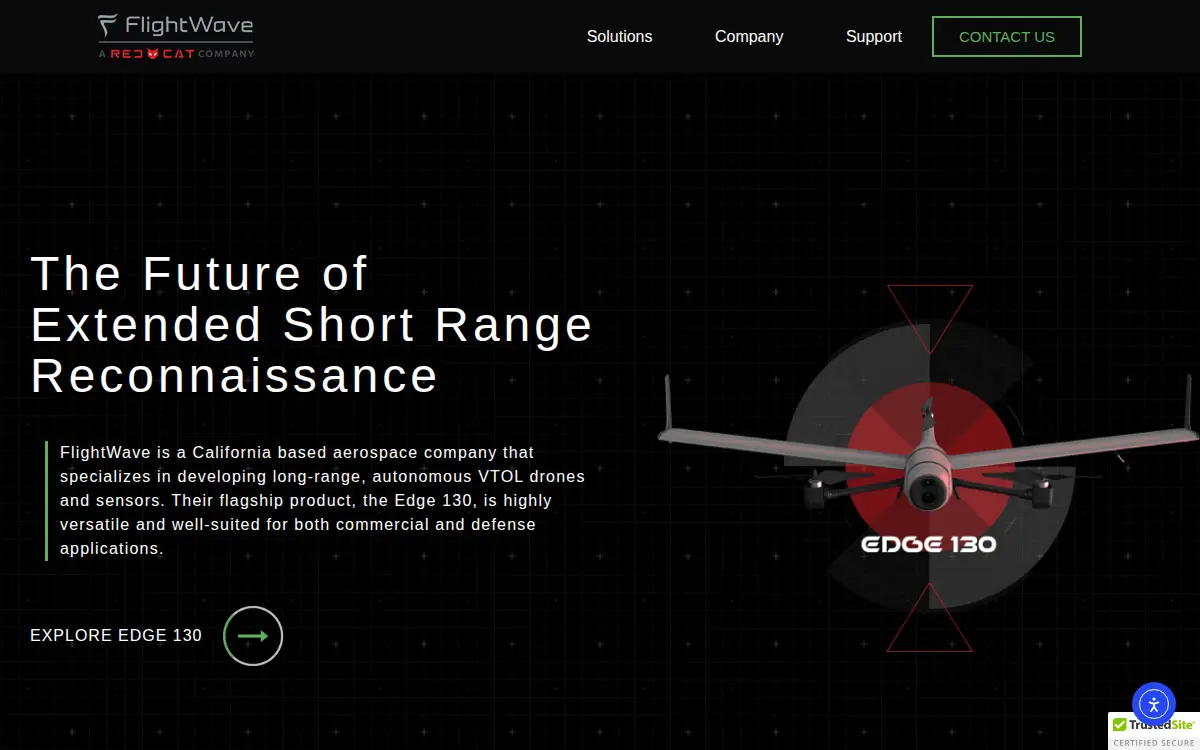Click the hero heading 'The Future of Extended Short Range Reconnaissance'

[312, 325]
